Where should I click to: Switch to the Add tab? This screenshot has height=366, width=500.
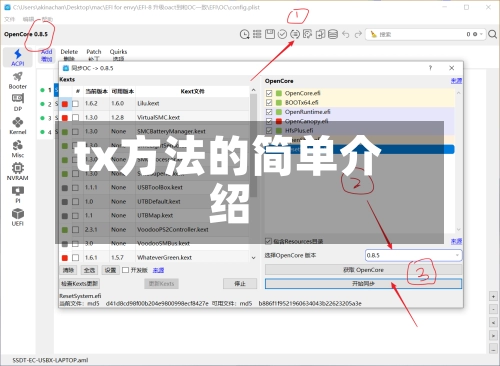(47, 55)
